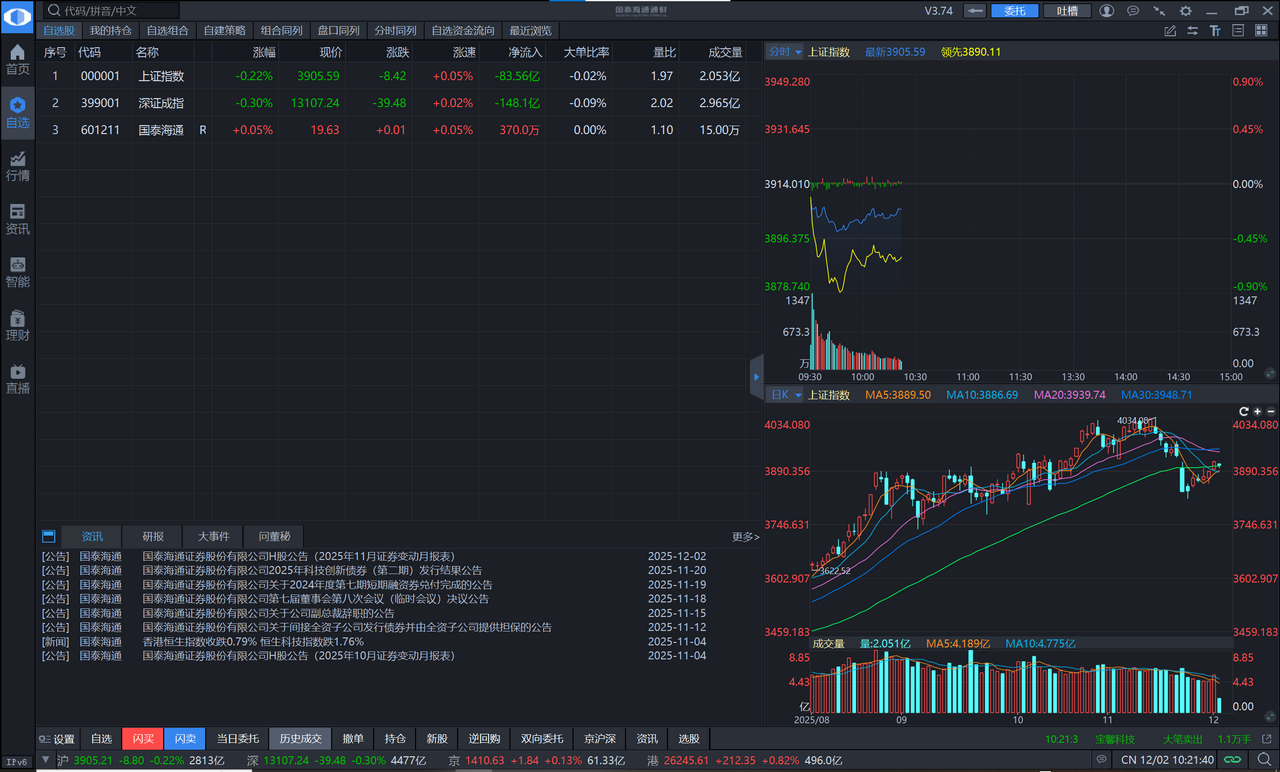Switch to the 我的持仓 tab
The width and height of the screenshot is (1280, 772).
click(x=110, y=30)
